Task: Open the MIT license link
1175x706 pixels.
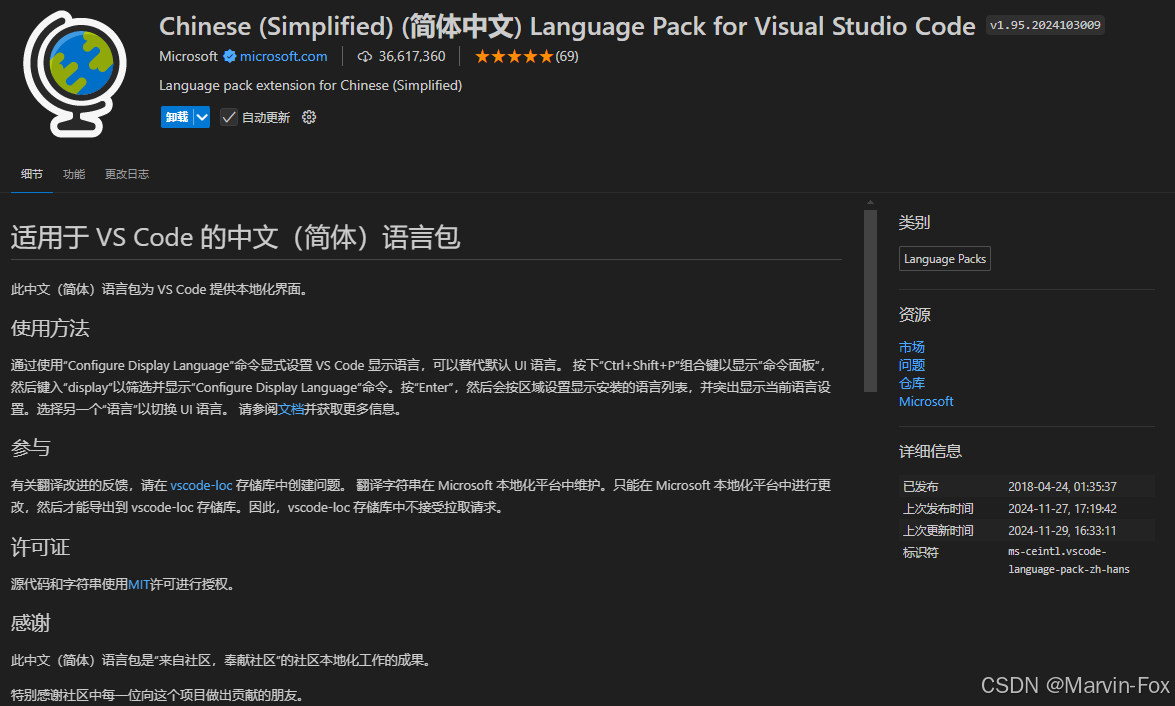Action: point(139,584)
